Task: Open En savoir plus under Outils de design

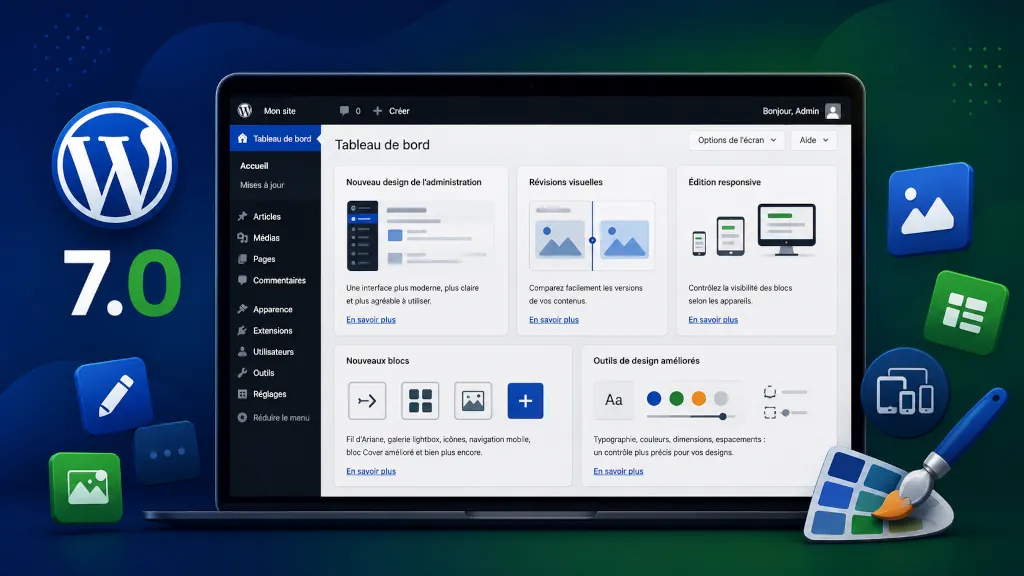Action: 618,471
